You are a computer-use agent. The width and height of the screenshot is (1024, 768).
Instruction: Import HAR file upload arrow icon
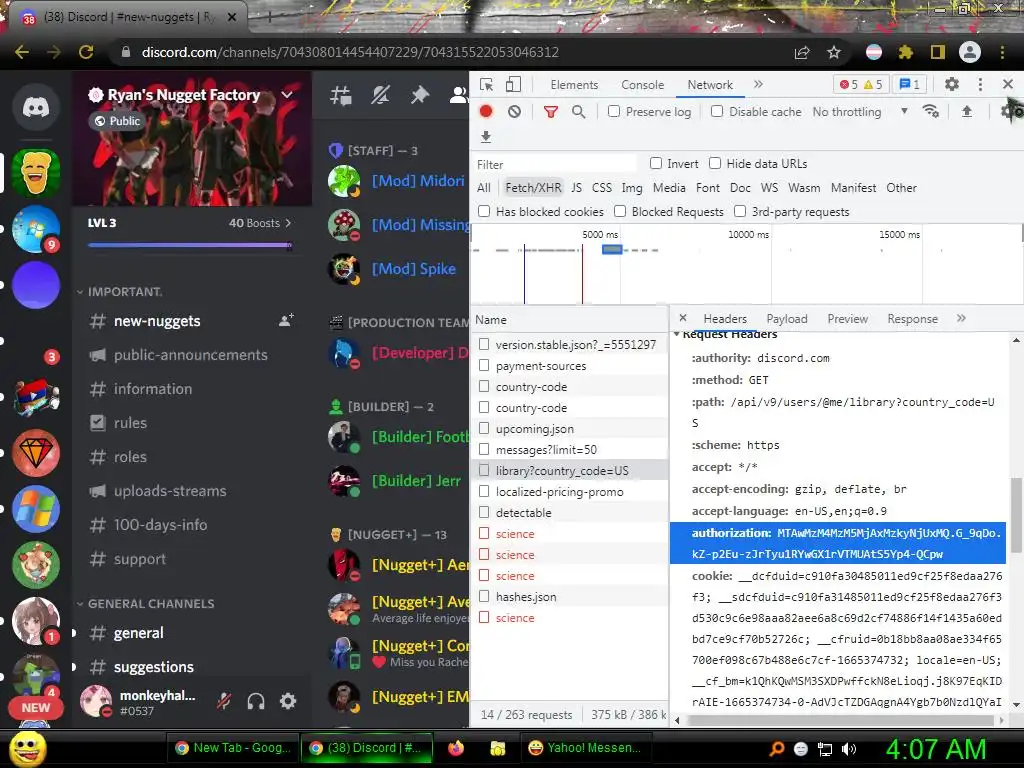967,112
